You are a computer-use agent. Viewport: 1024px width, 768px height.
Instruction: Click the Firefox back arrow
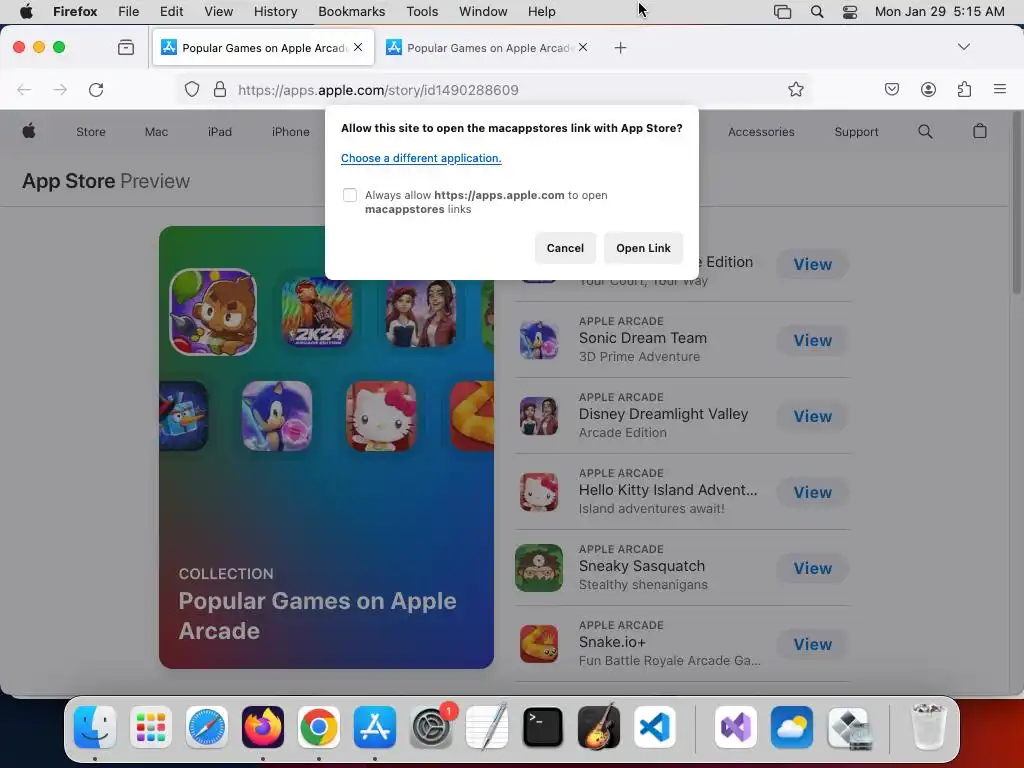24,89
